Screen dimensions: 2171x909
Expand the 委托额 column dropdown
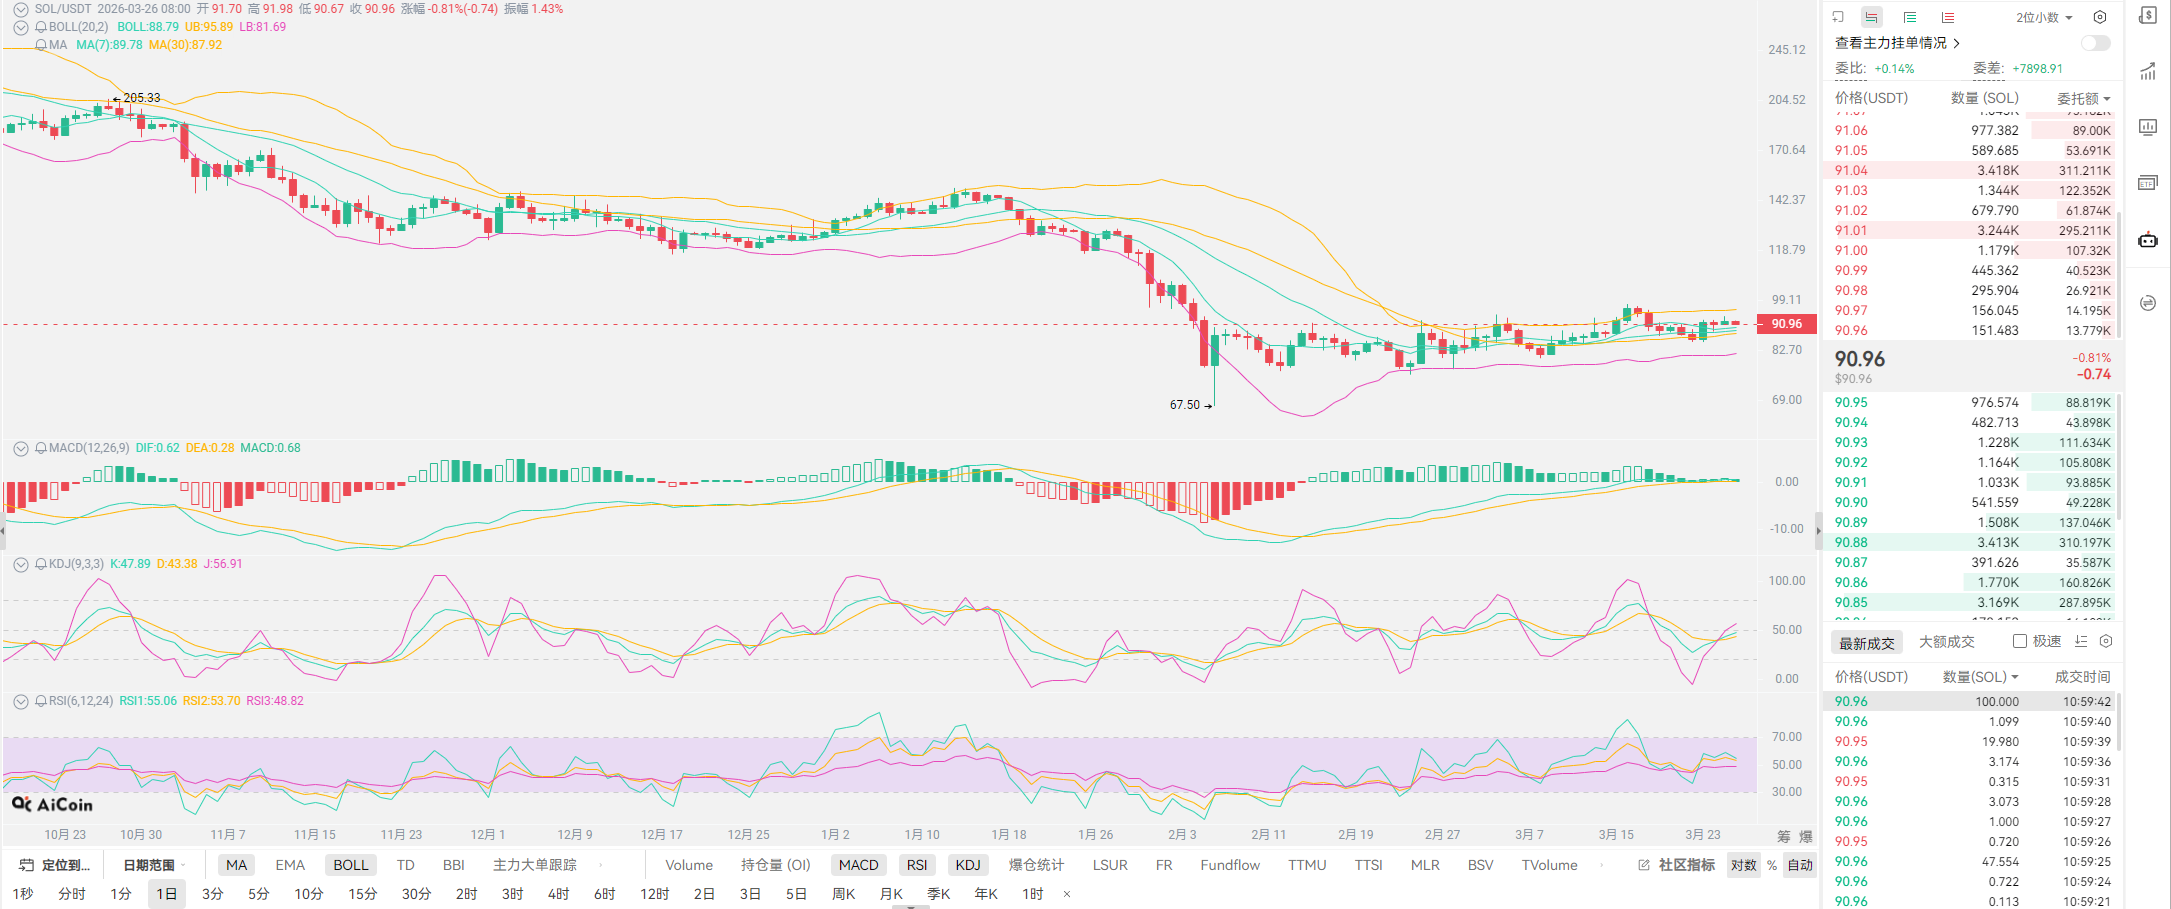[2083, 98]
